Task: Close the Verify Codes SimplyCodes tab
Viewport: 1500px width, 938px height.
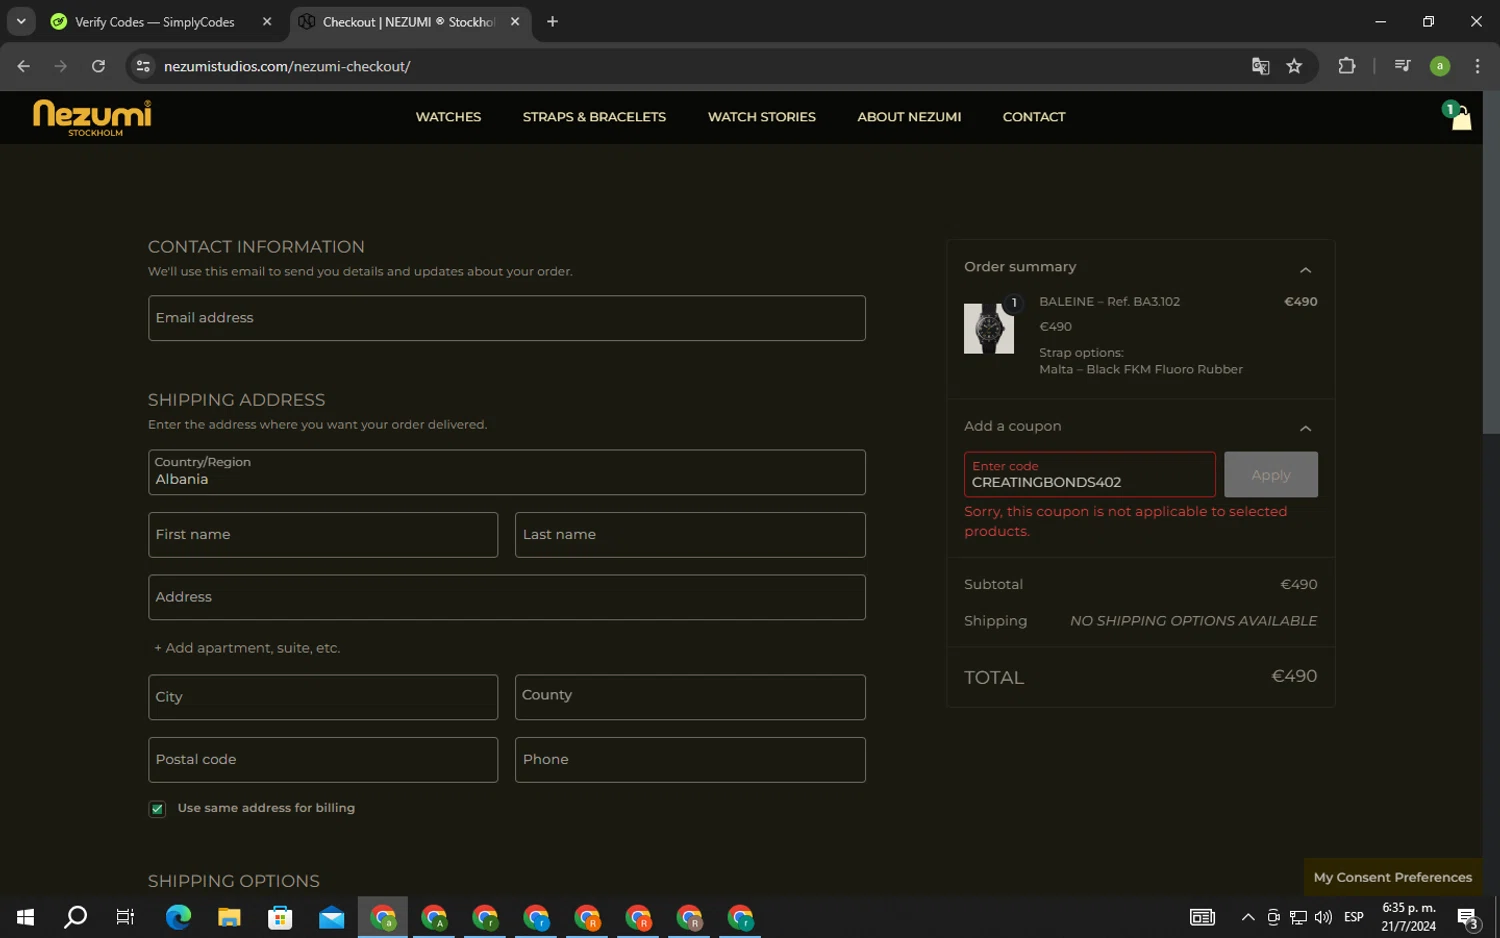Action: 267,21
